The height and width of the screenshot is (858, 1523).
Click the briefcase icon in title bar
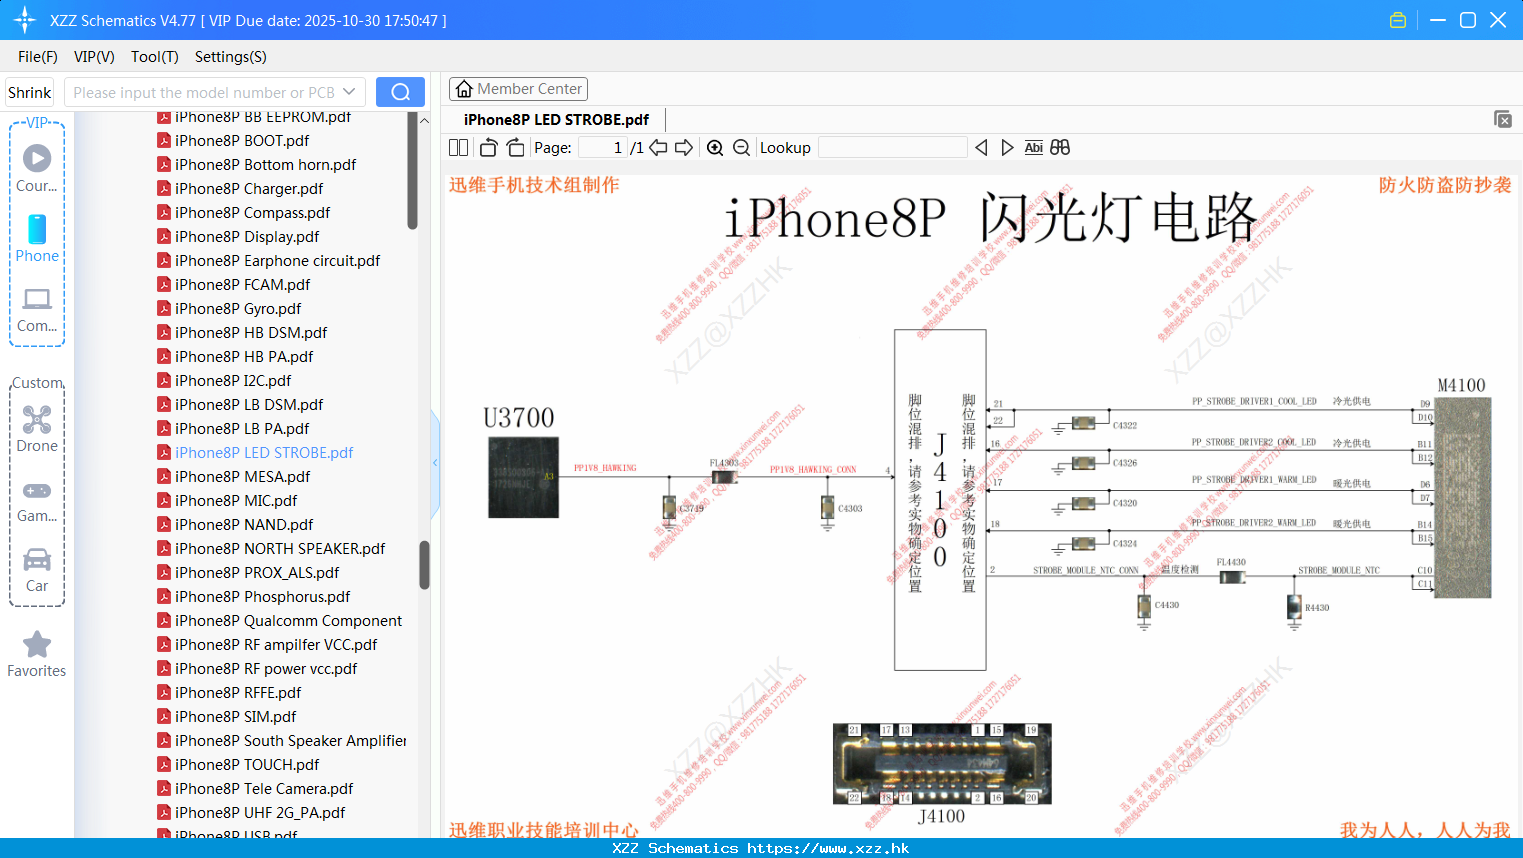coord(1398,20)
